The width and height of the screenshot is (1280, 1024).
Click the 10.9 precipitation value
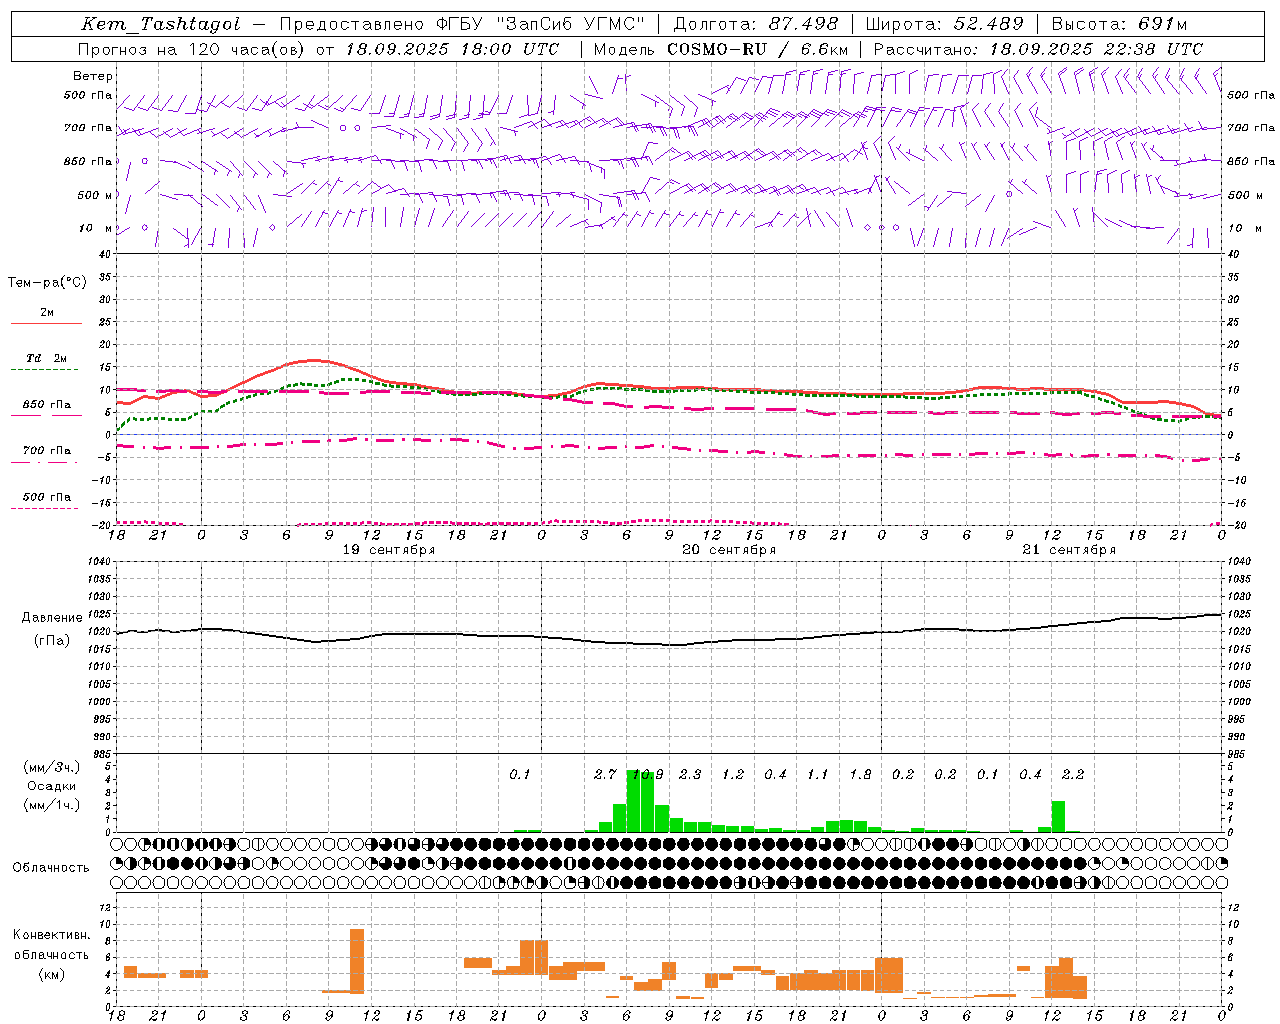(x=648, y=774)
